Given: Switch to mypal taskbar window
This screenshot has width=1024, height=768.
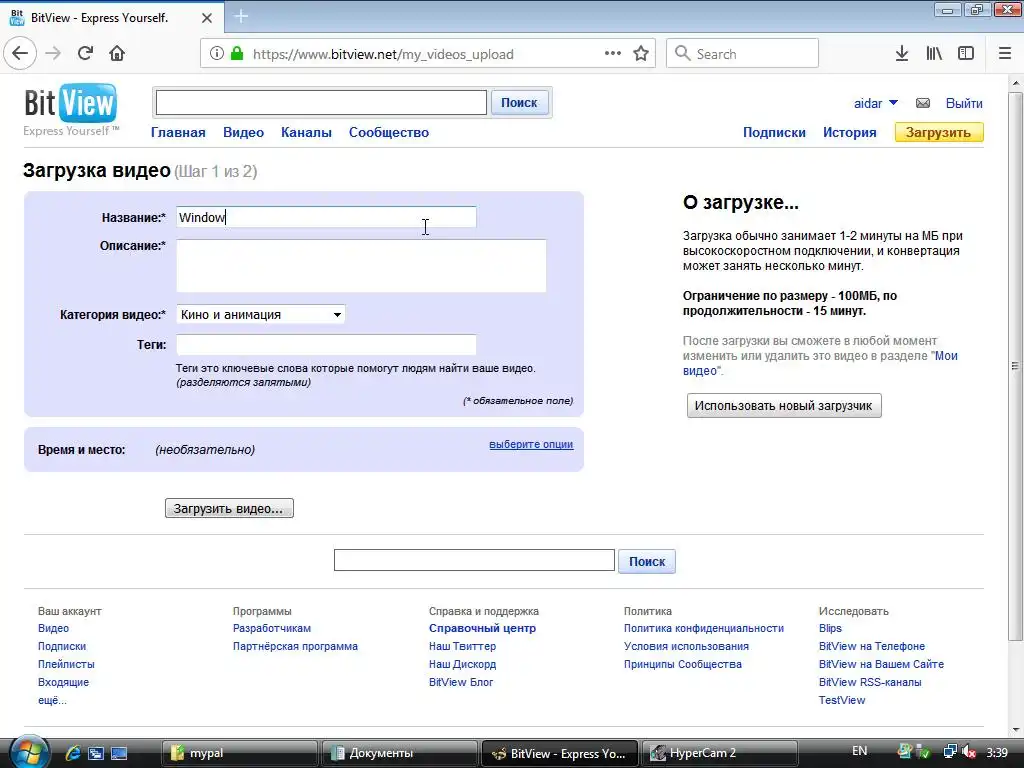Looking at the screenshot, I should (240, 753).
